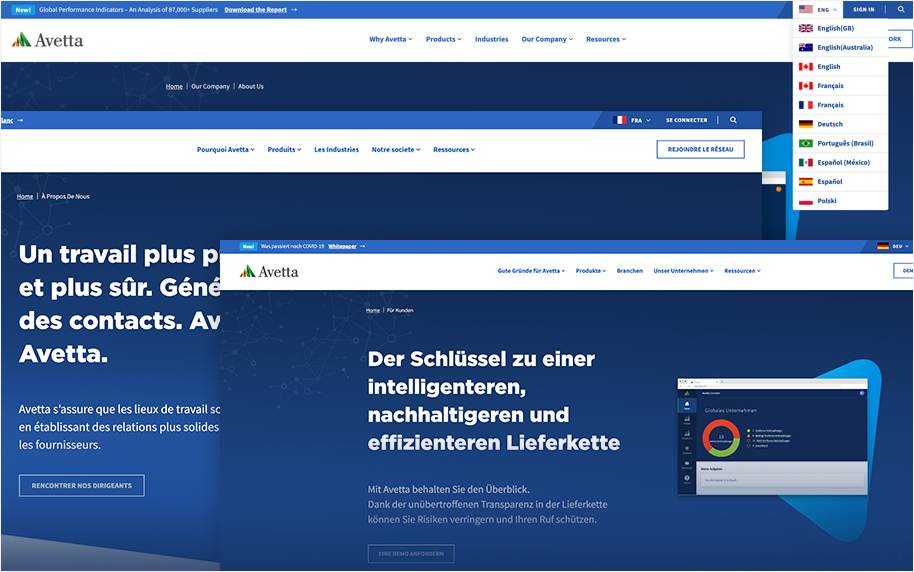The image size is (914, 572).
Task: Click the German flag icon beside Deutsch
Action: pos(806,124)
